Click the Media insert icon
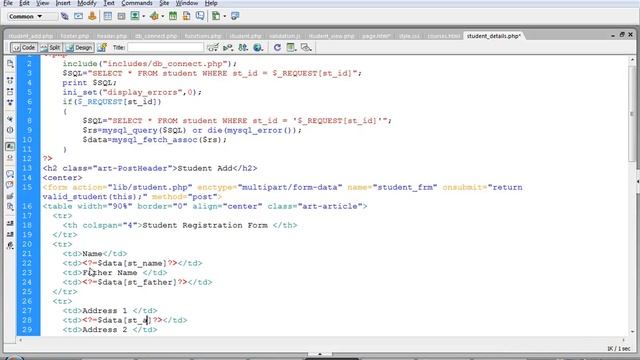The width and height of the screenshot is (640, 360). [x=154, y=16]
